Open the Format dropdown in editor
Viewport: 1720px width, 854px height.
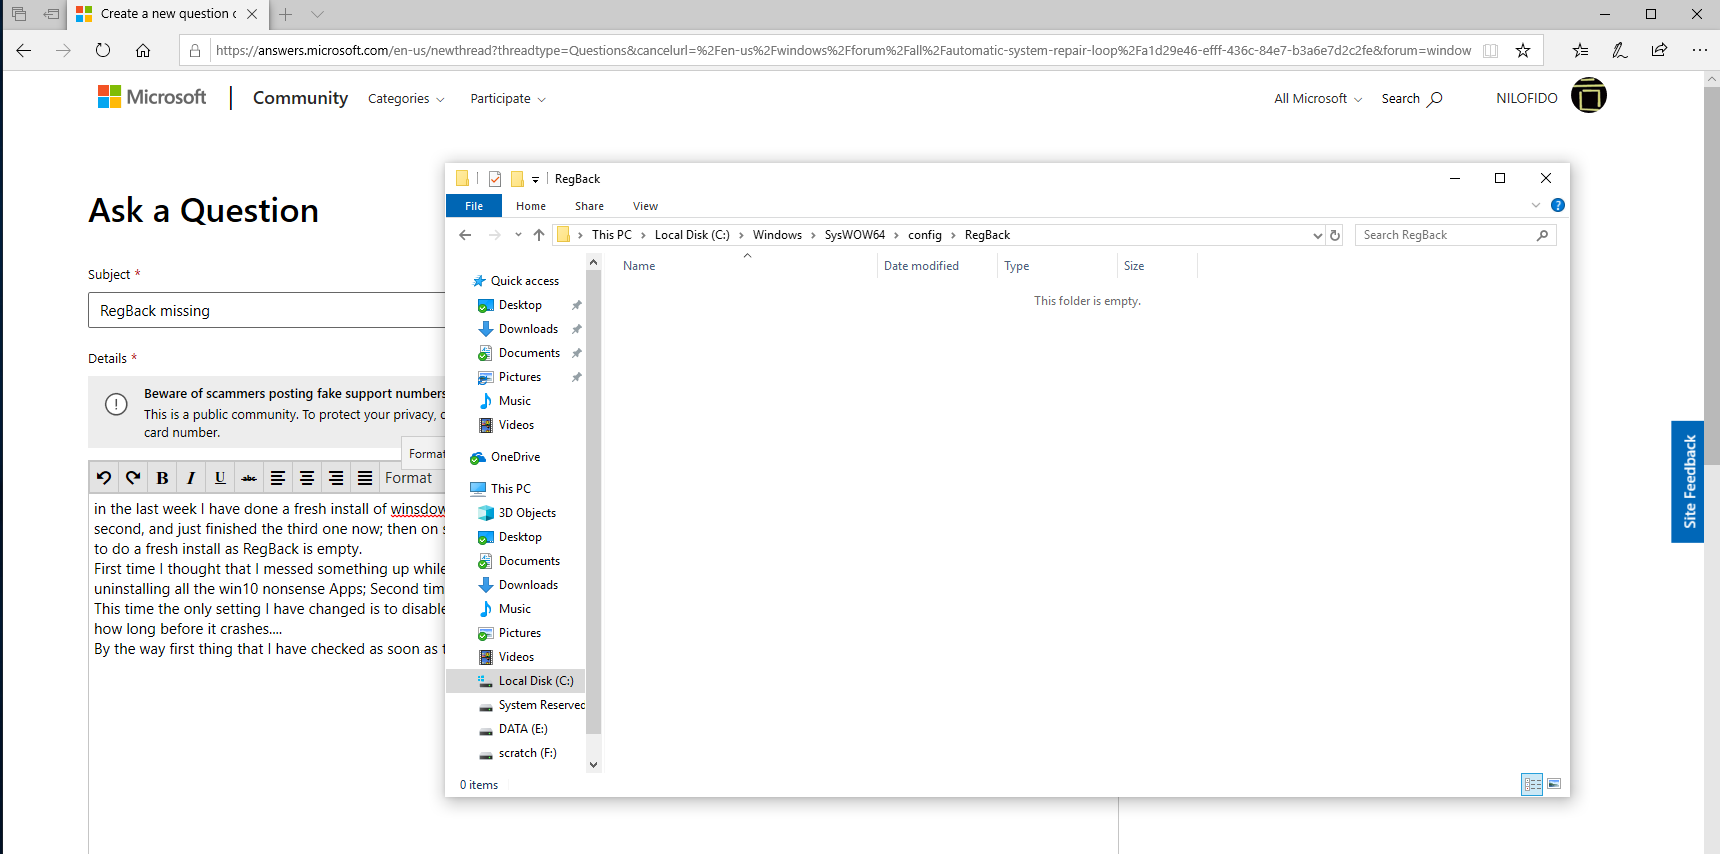coord(414,478)
